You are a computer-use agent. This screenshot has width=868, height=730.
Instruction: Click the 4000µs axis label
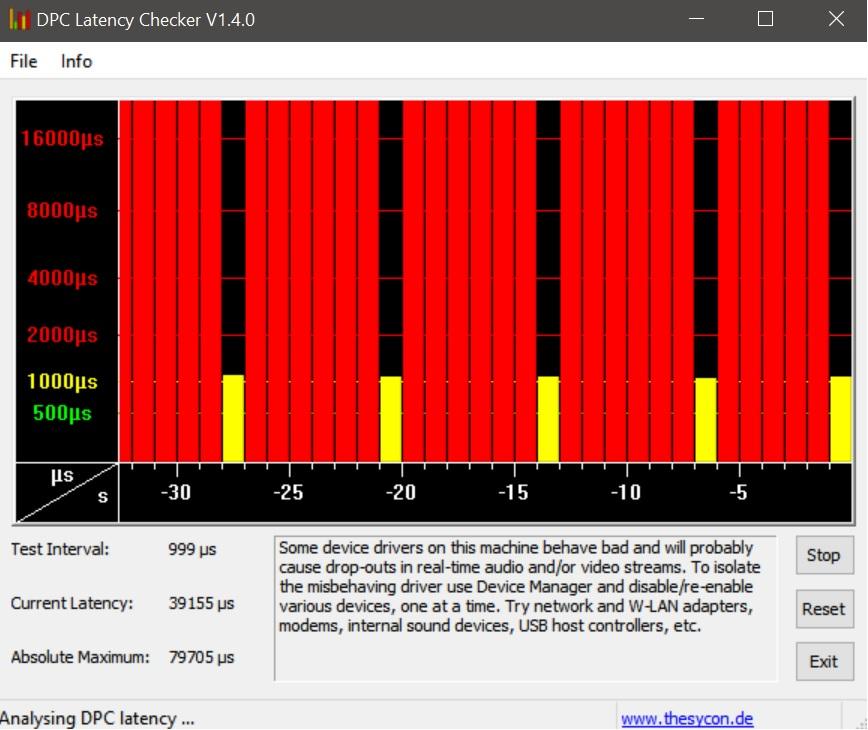(62, 277)
